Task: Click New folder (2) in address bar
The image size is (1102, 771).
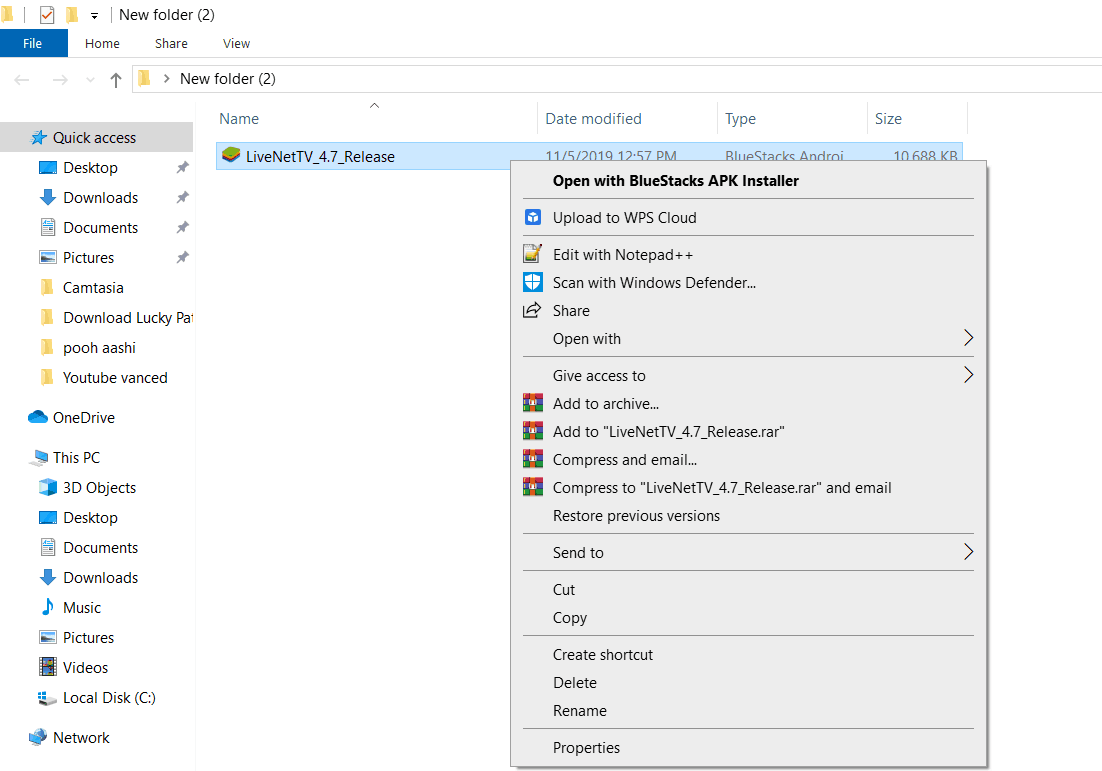Action: click(228, 79)
